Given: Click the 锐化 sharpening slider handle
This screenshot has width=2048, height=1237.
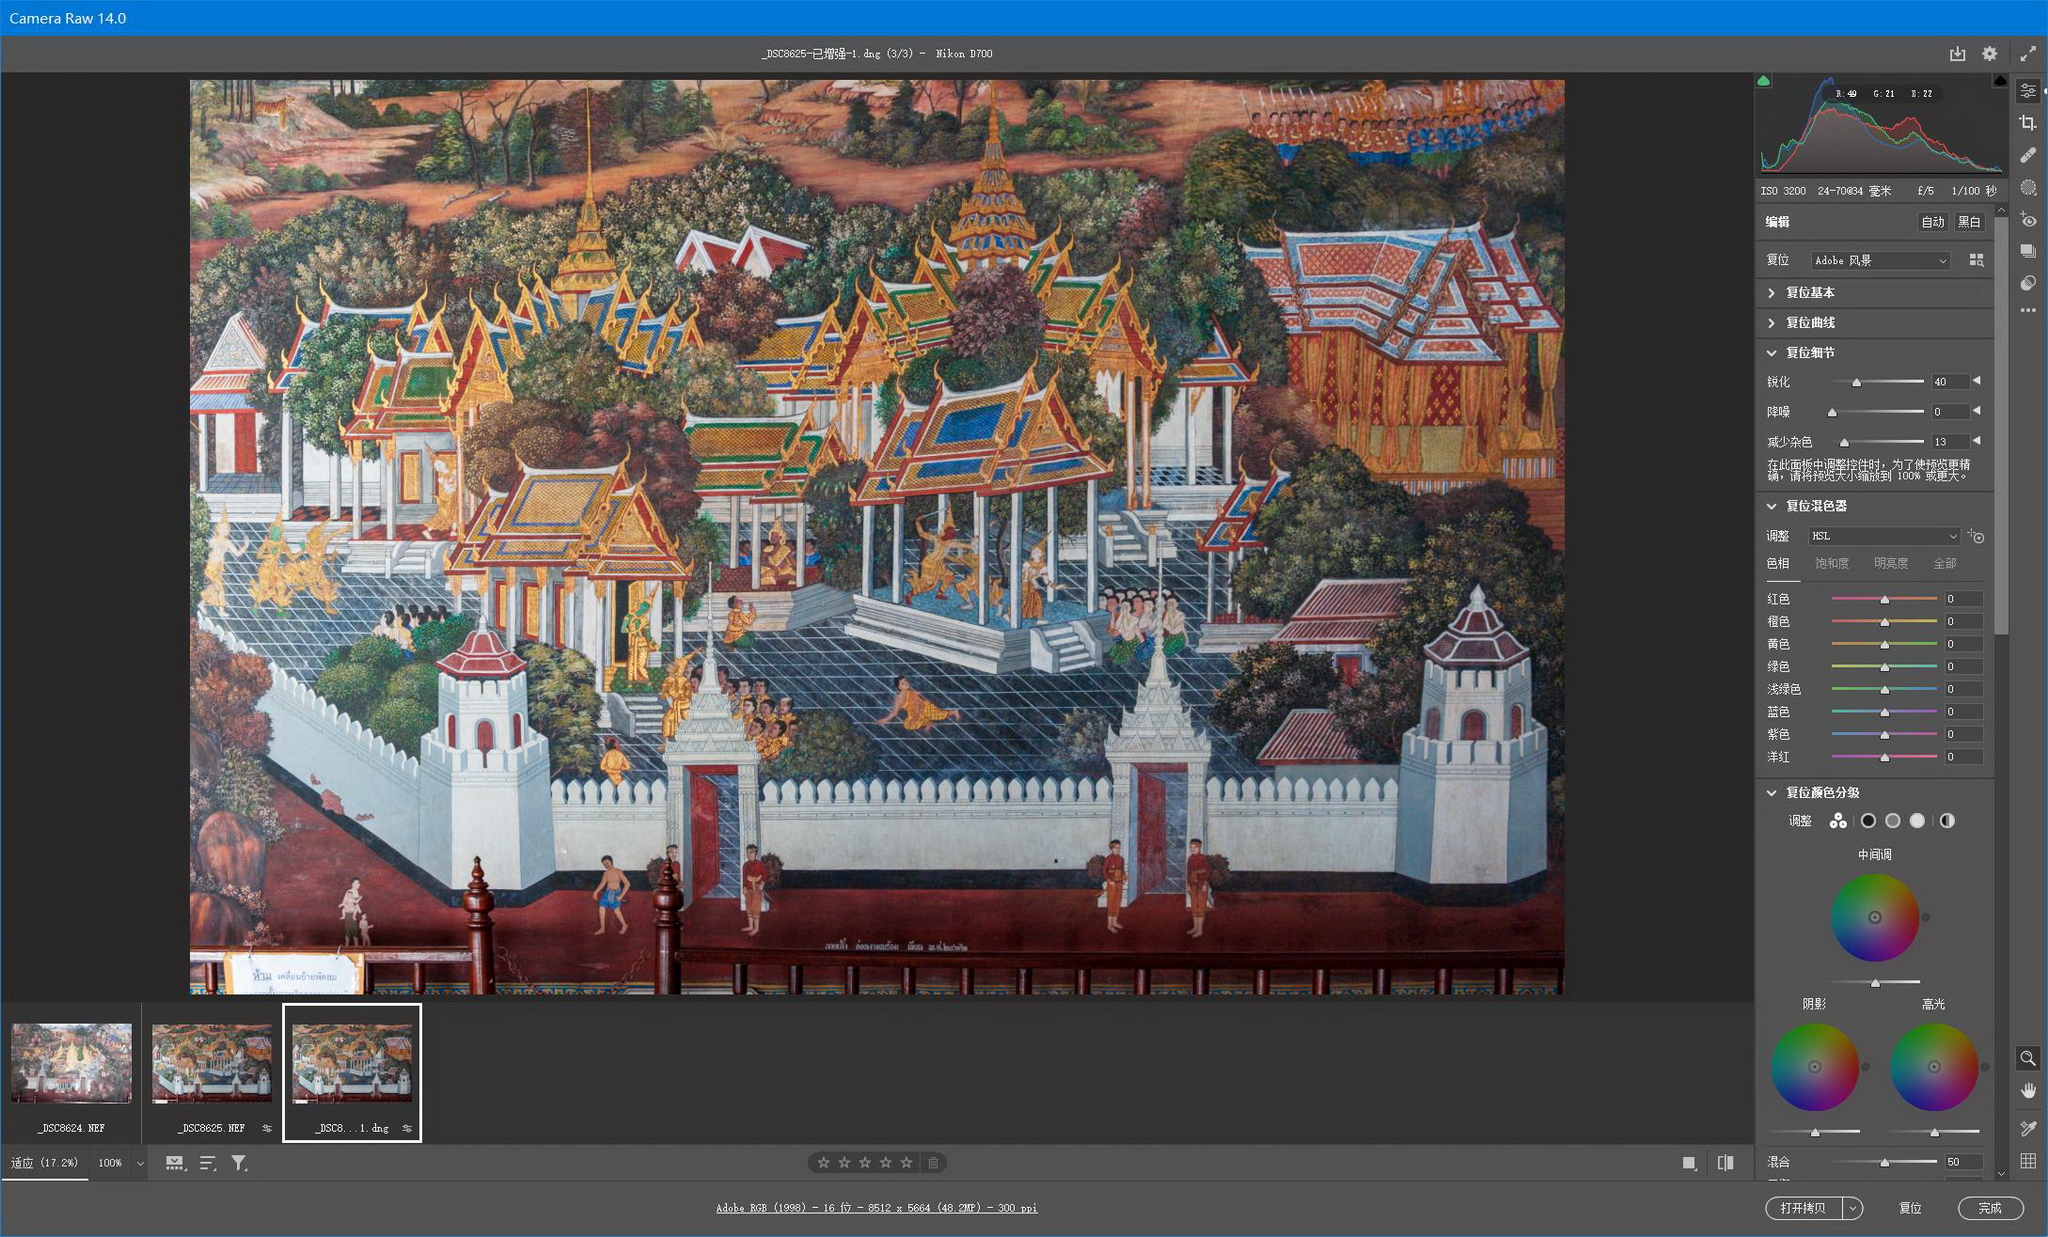Looking at the screenshot, I should coord(1856,382).
